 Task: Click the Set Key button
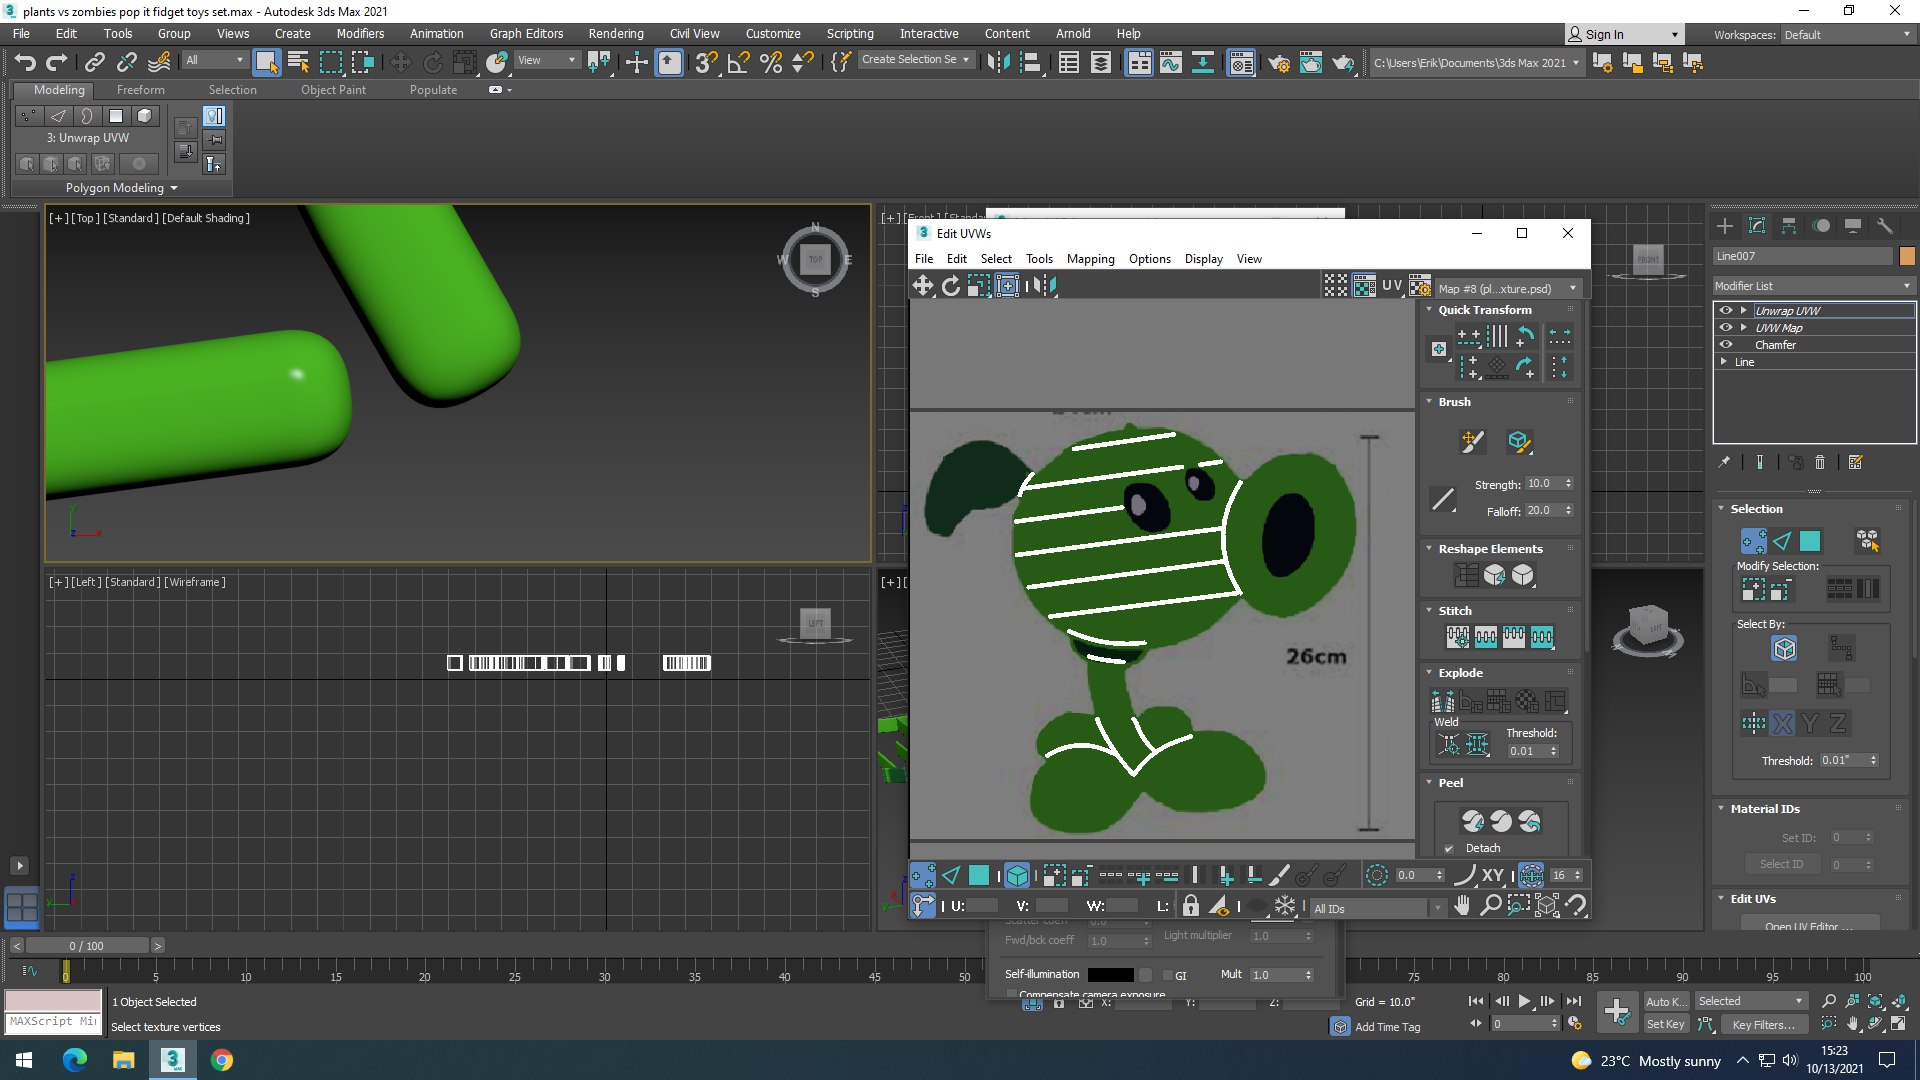point(1665,1024)
